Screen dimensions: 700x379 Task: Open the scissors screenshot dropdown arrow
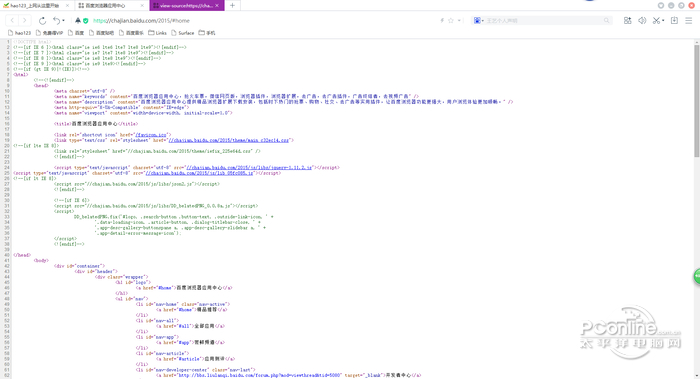click(663, 21)
